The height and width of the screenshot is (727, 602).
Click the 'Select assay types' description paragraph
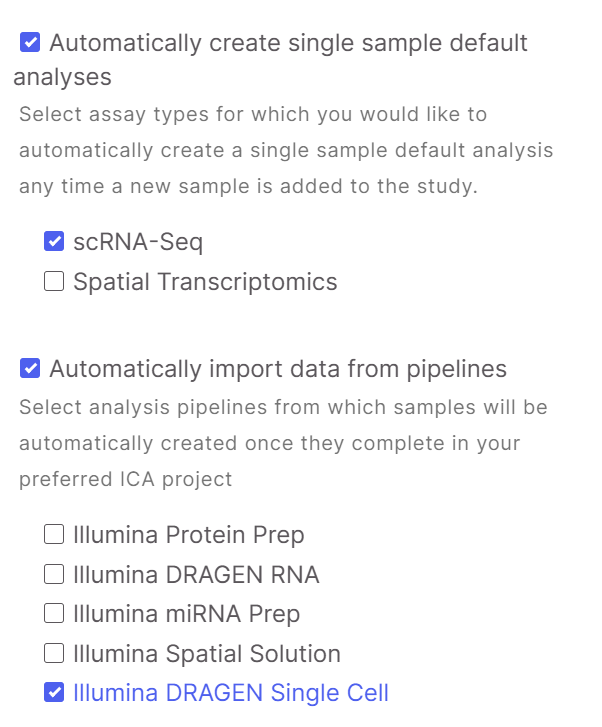(285, 150)
